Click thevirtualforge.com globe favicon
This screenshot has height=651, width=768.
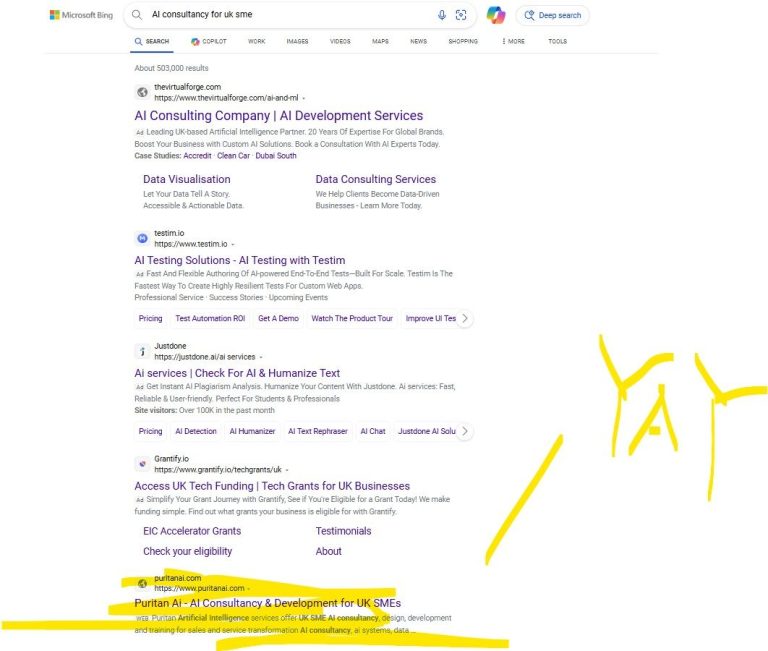[143, 92]
